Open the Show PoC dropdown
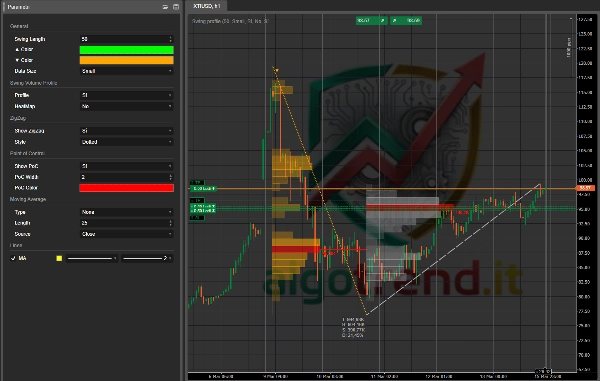Screen dimensions: 600x381 coord(127,166)
